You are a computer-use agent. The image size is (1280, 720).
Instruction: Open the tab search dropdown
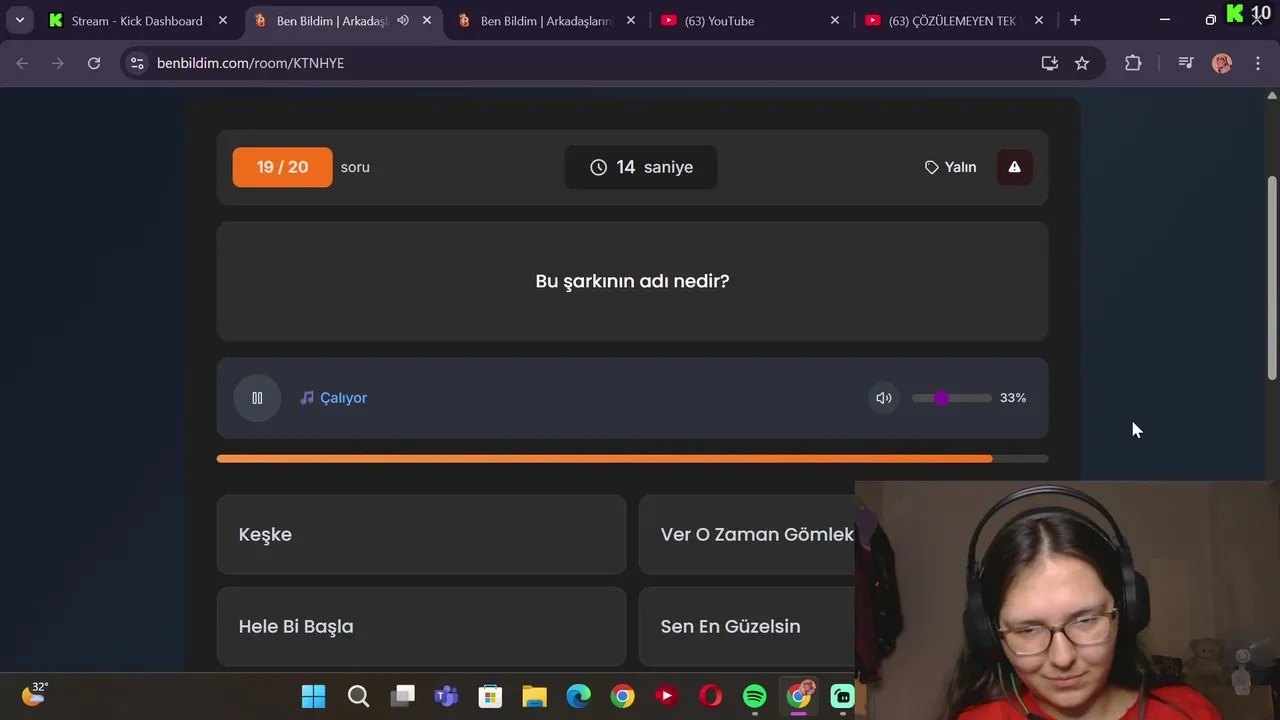[19, 20]
